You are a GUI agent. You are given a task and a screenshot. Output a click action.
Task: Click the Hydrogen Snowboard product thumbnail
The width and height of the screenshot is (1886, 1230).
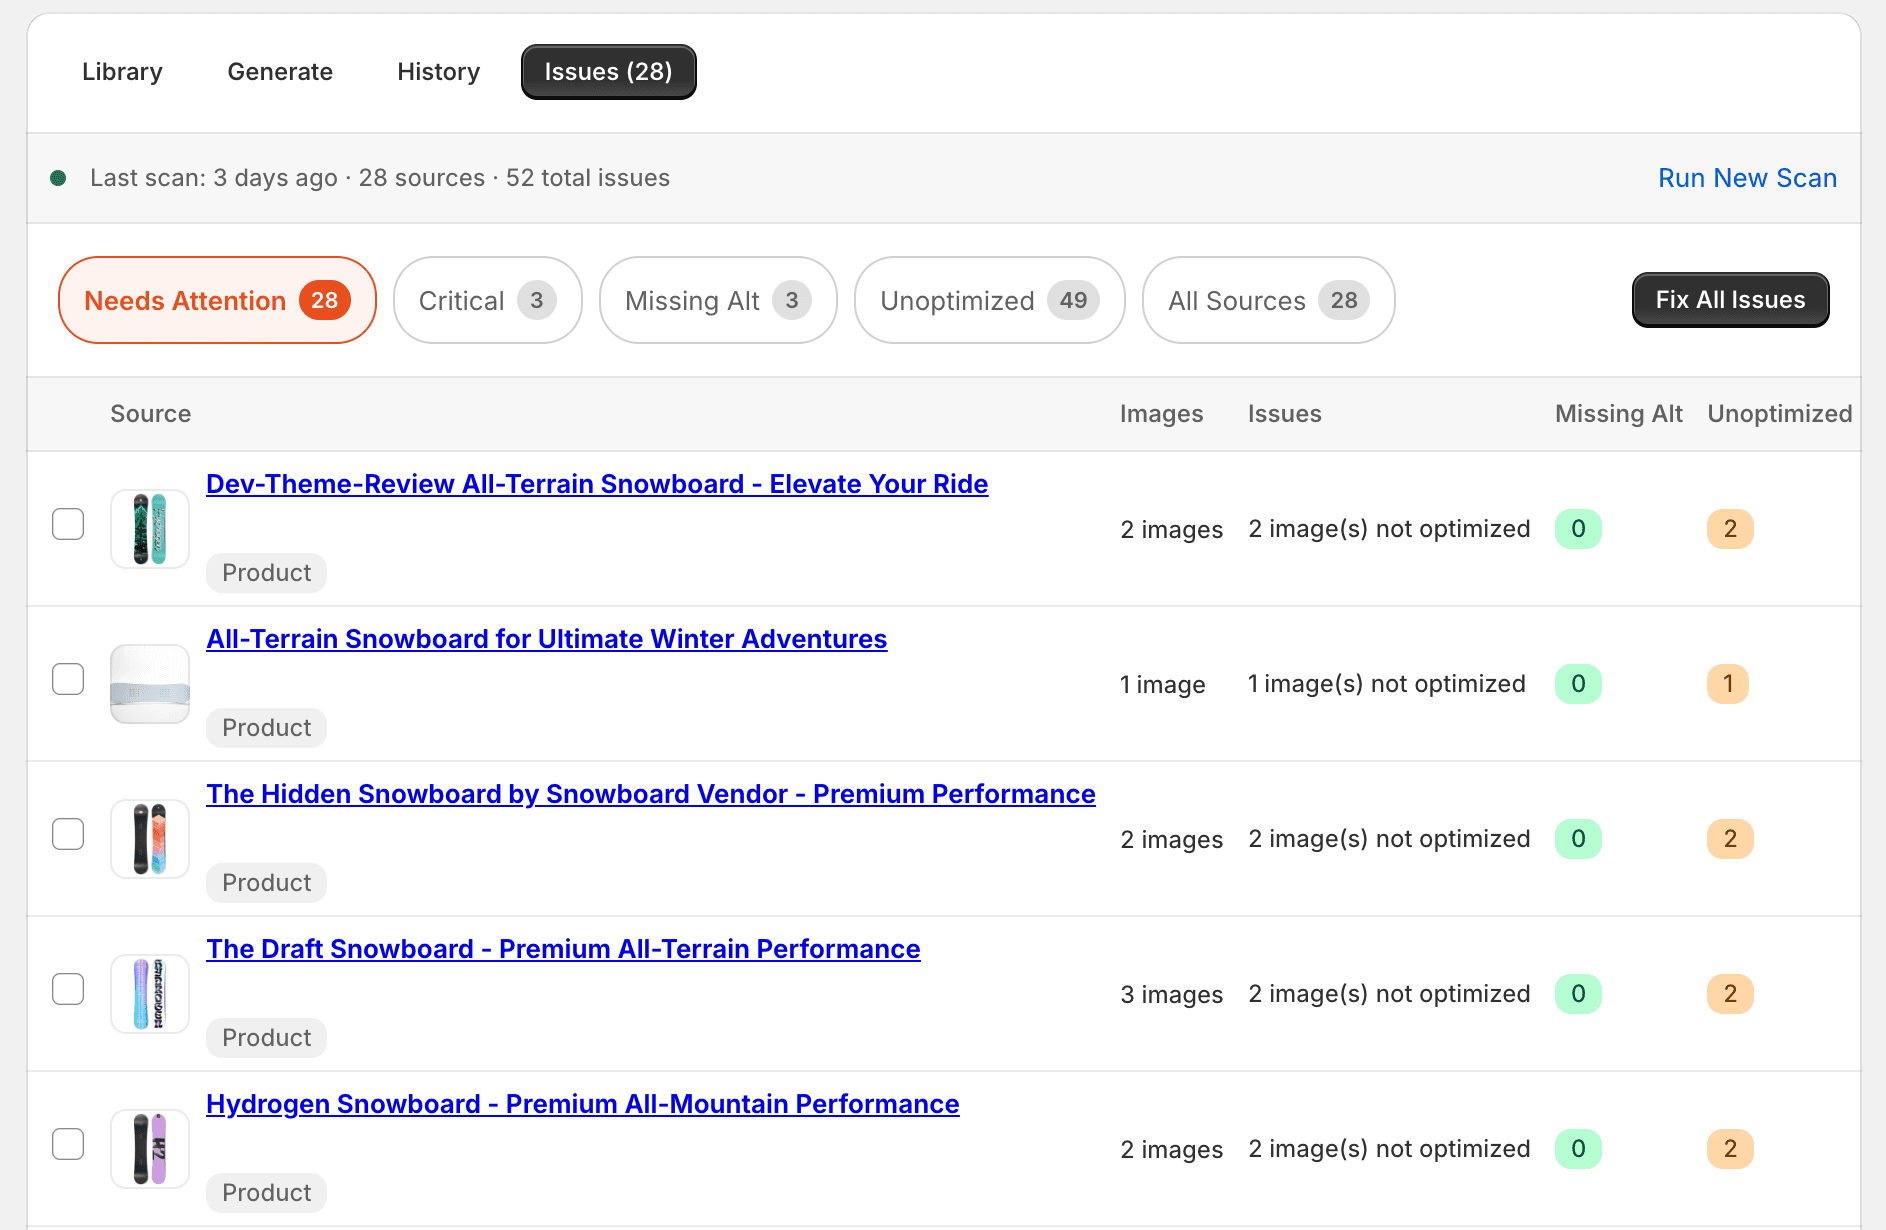pyautogui.click(x=149, y=1148)
